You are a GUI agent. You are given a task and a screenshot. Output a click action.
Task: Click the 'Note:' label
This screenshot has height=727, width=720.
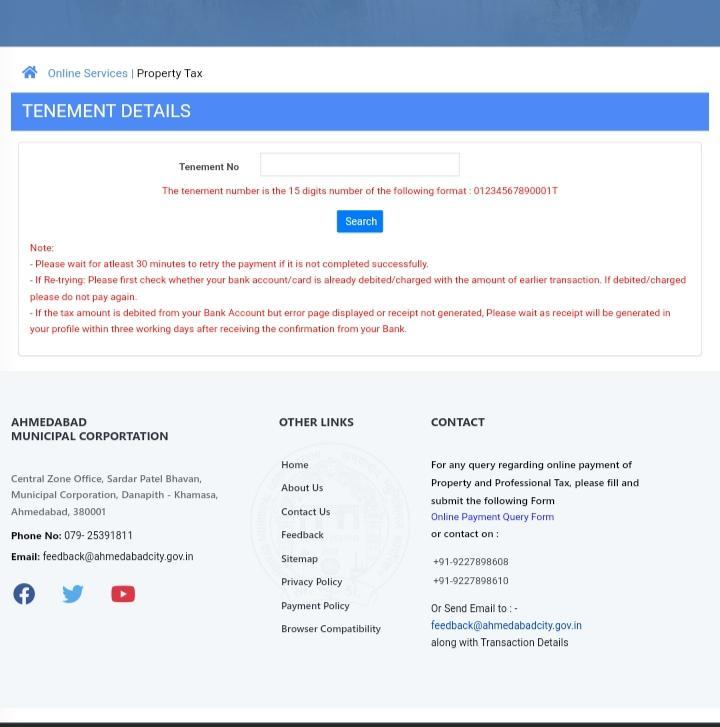click(42, 248)
